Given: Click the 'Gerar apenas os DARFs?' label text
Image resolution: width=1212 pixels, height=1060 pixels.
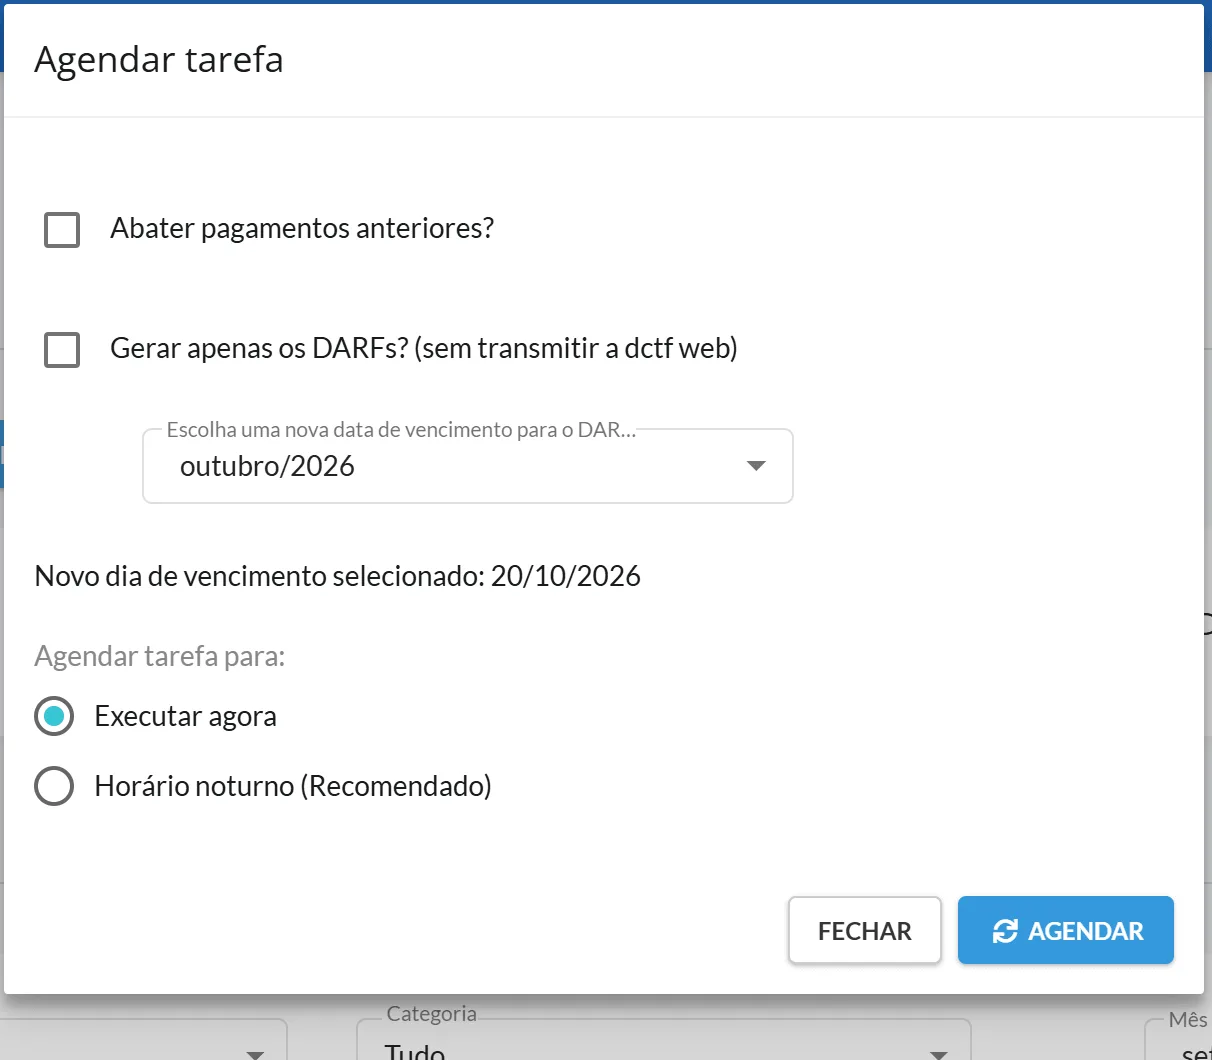Looking at the screenshot, I should [424, 348].
